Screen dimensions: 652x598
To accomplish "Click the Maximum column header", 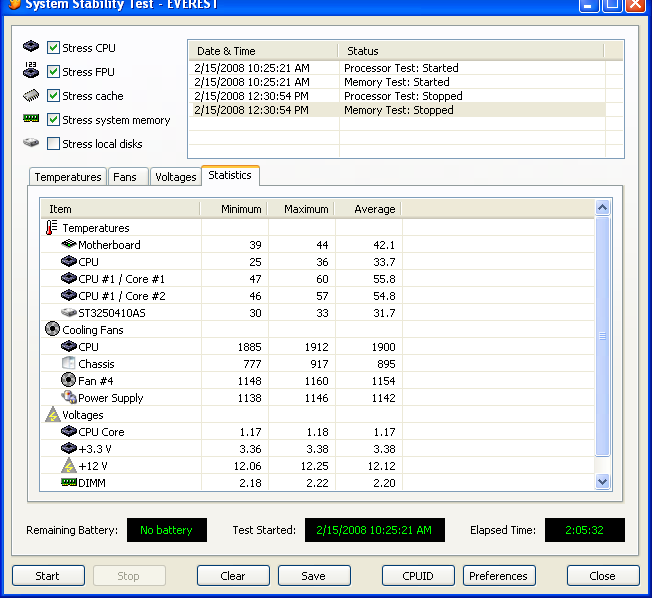I will click(301, 209).
